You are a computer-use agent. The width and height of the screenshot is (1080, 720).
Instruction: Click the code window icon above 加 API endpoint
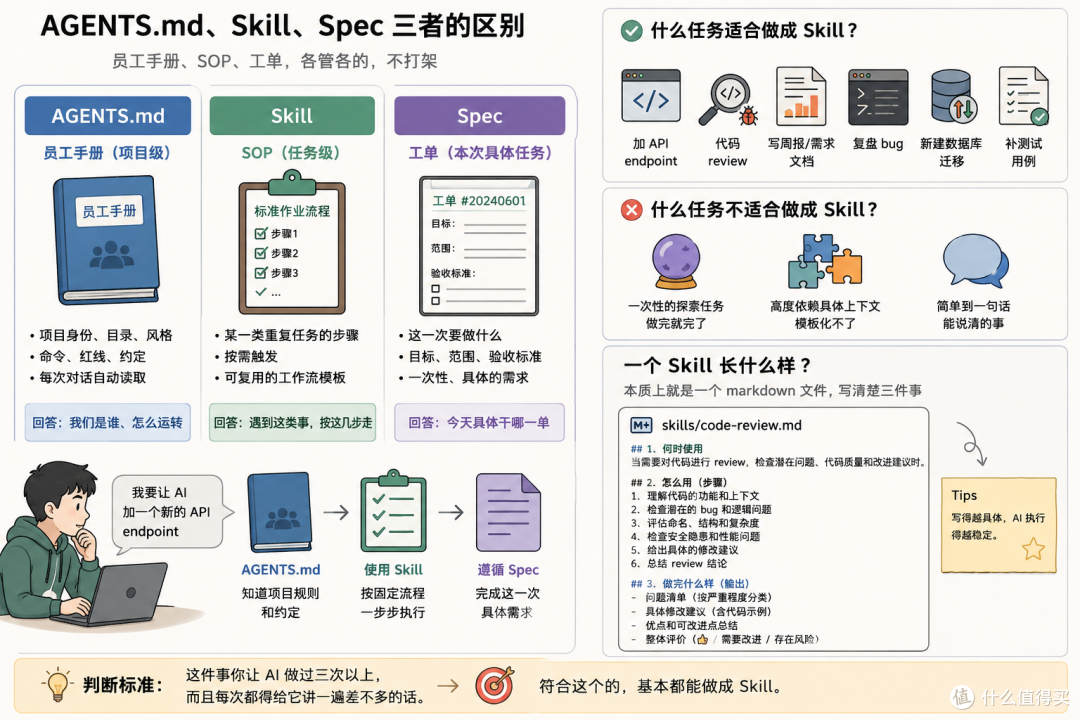click(x=651, y=96)
